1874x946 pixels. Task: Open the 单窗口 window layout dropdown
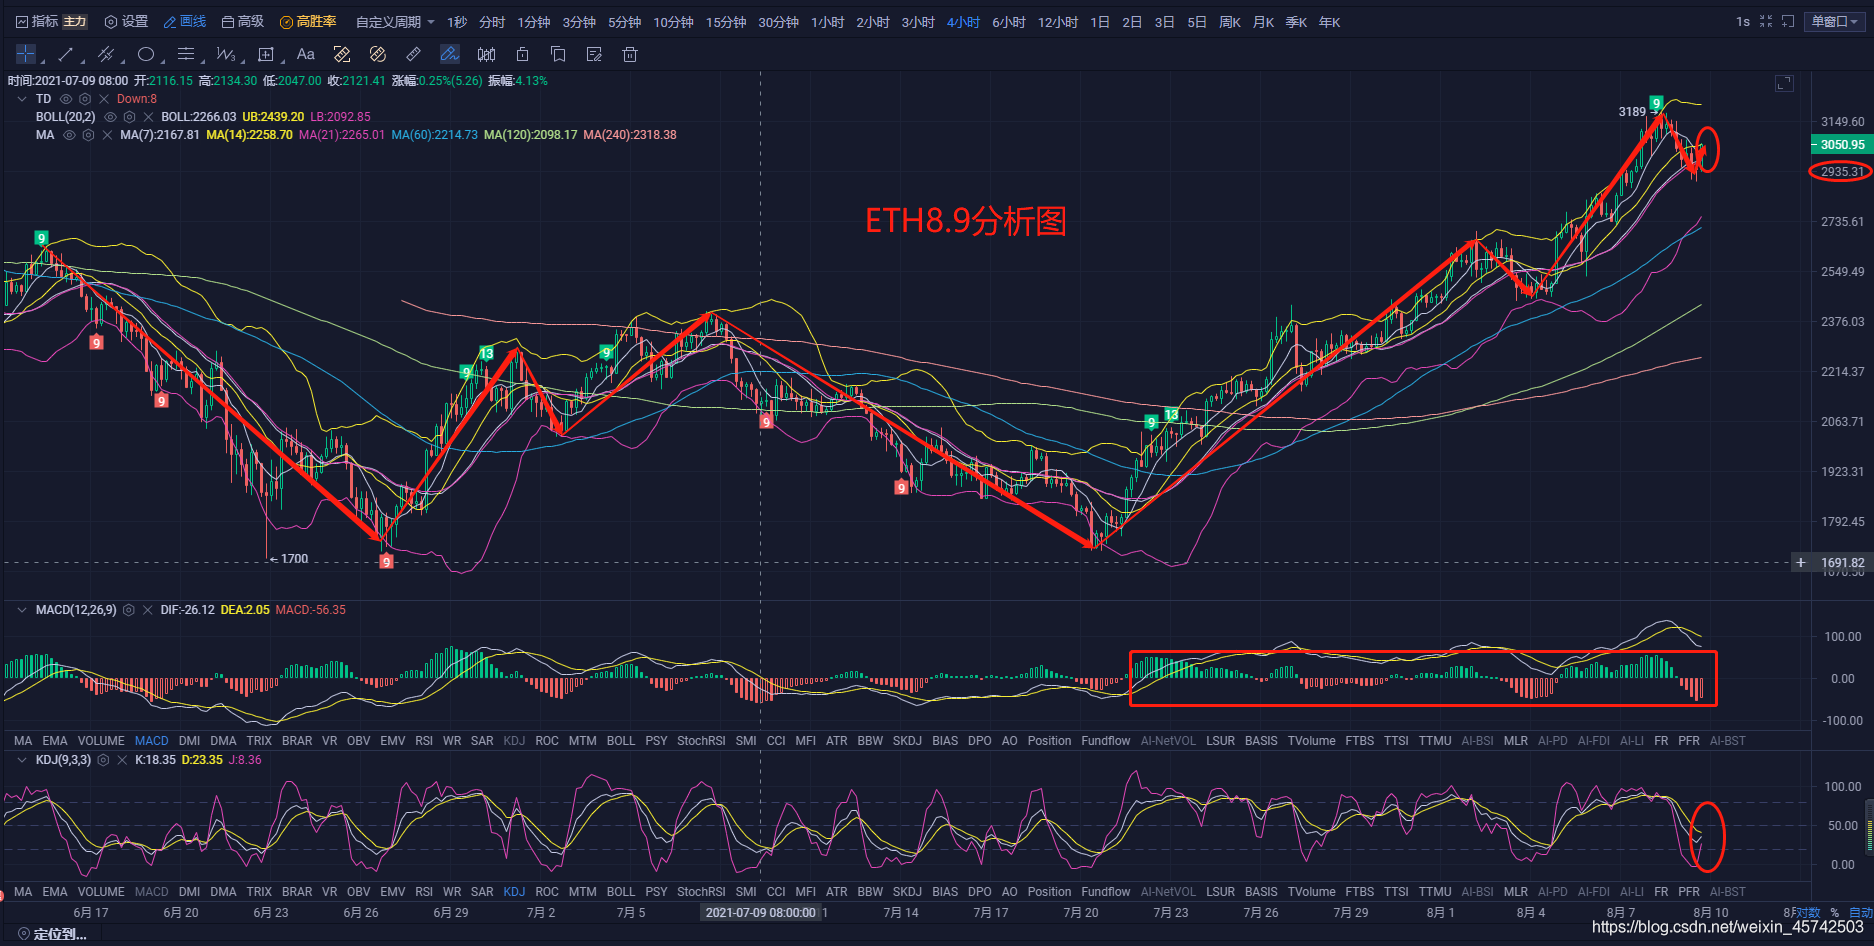click(x=1835, y=21)
